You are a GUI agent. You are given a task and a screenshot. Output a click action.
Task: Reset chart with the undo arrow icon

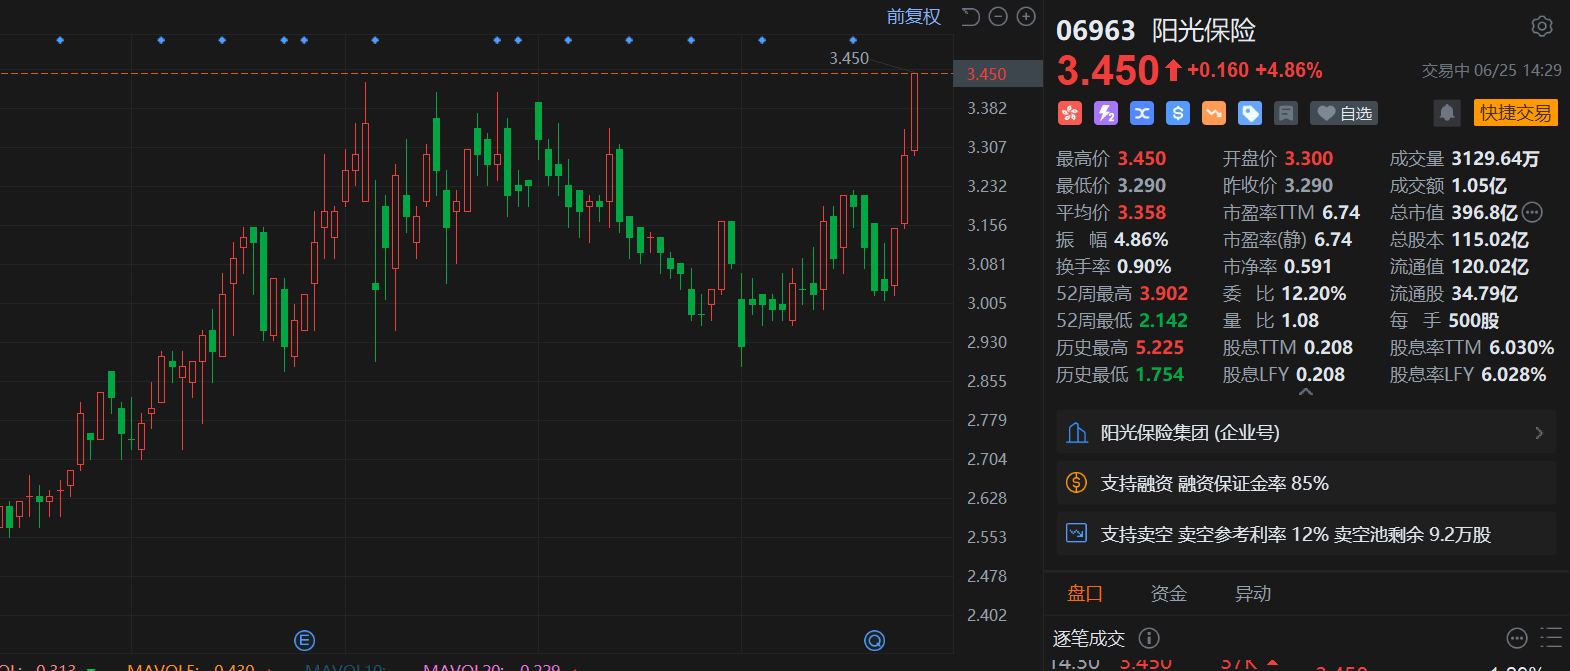click(x=970, y=16)
